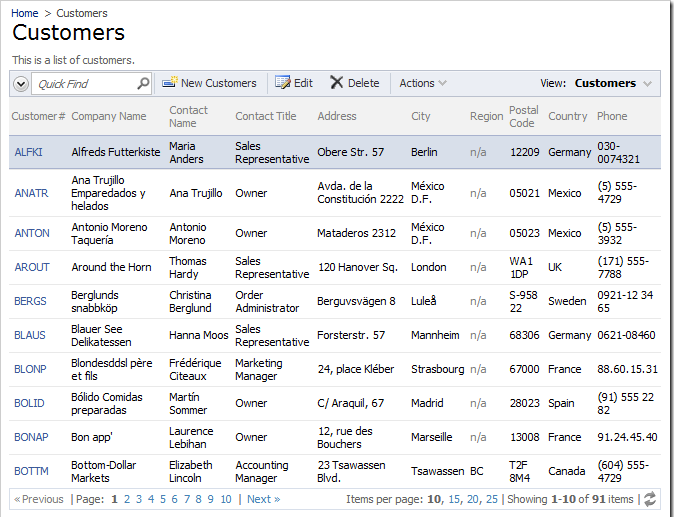The height and width of the screenshot is (517, 674).
Task: Open customer BONAP link
Action: click(x=31, y=437)
